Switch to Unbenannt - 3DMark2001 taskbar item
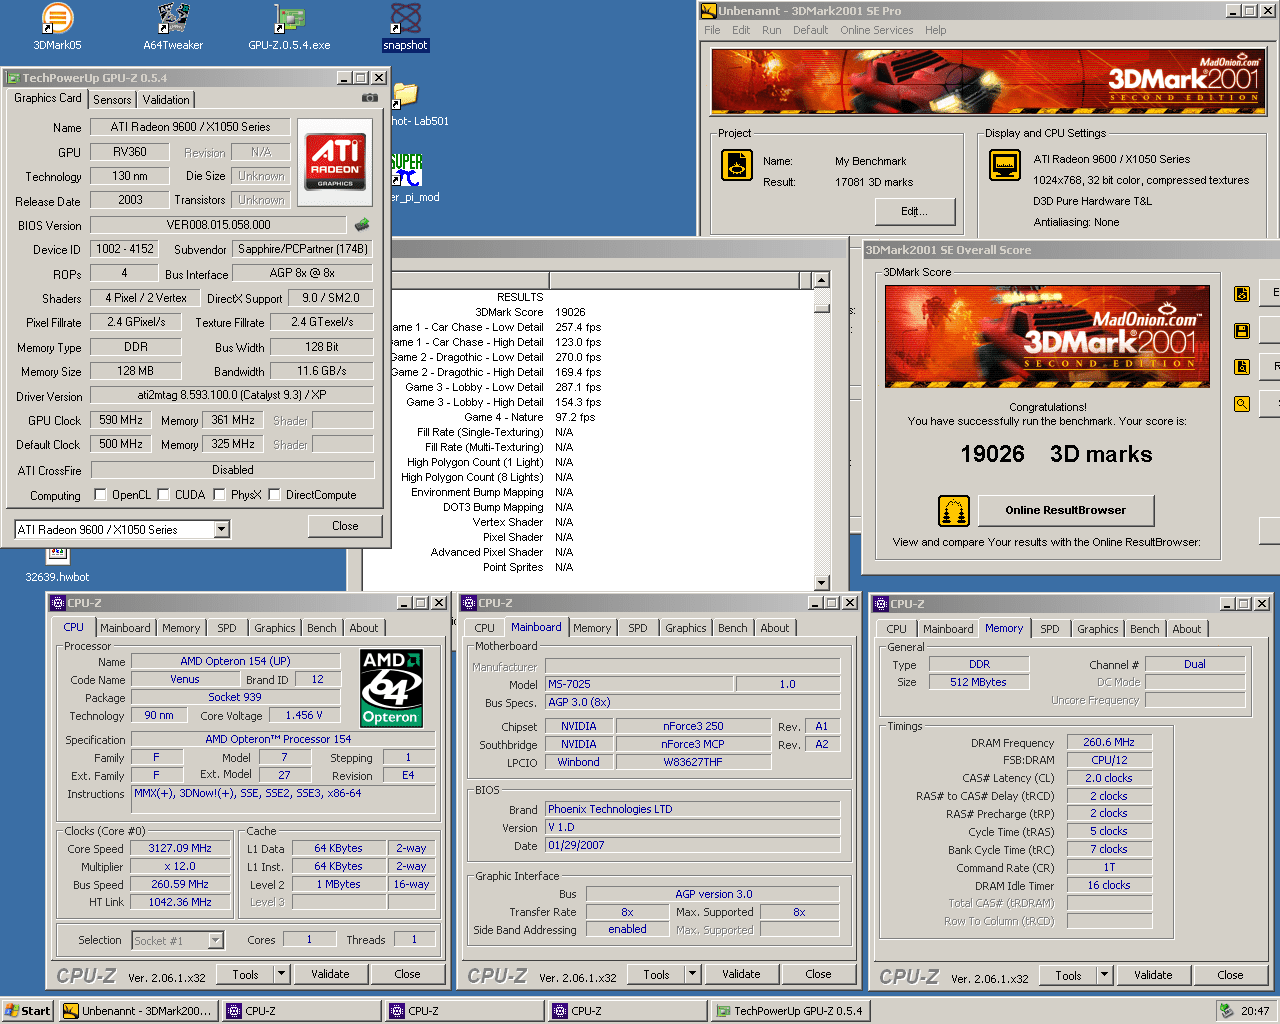 (x=137, y=1011)
